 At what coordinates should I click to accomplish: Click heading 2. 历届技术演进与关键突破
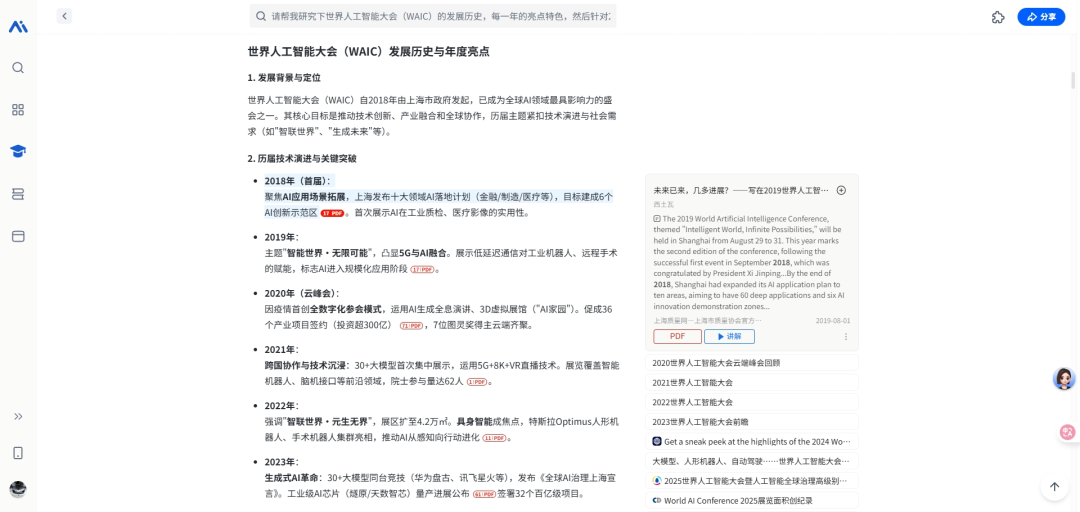tap(302, 158)
